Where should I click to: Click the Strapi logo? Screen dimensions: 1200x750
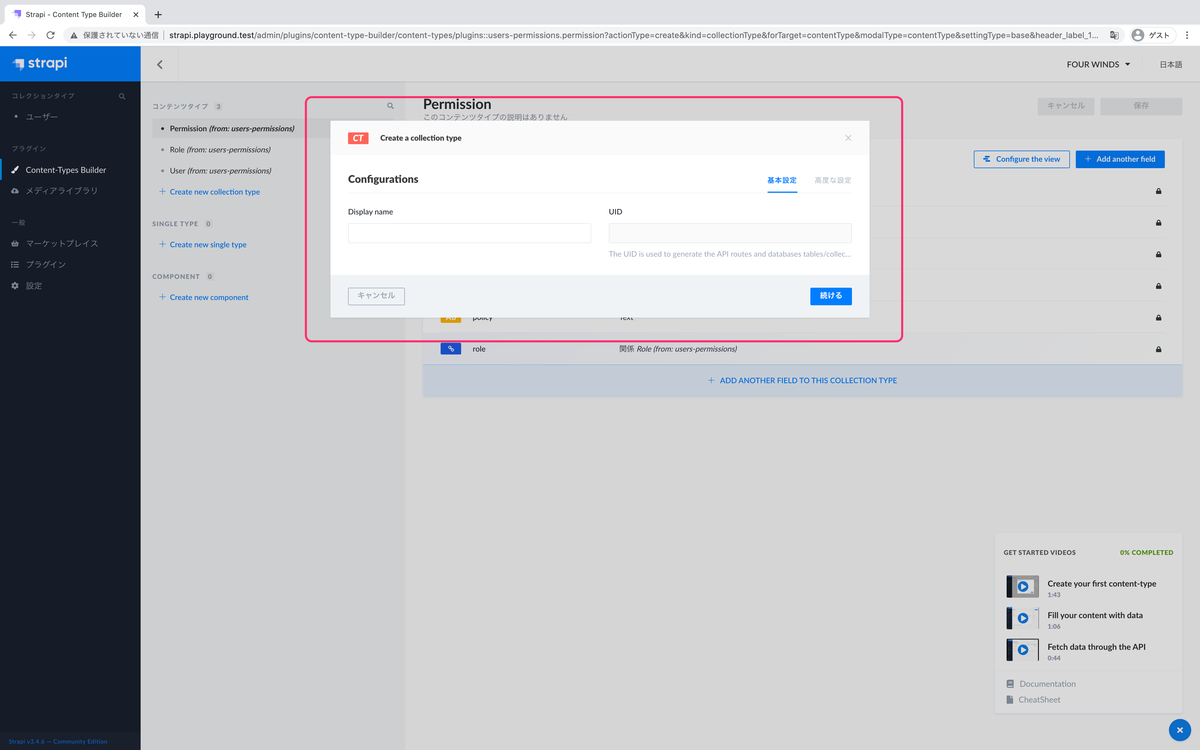tap(40, 64)
